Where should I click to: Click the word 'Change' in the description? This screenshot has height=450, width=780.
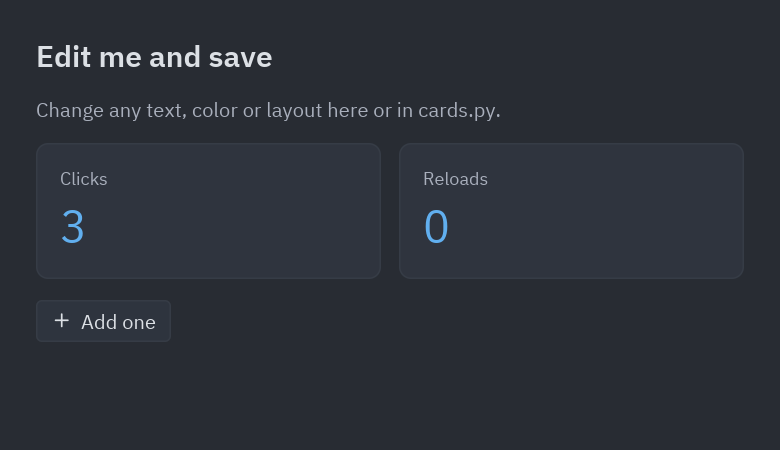click(x=70, y=110)
